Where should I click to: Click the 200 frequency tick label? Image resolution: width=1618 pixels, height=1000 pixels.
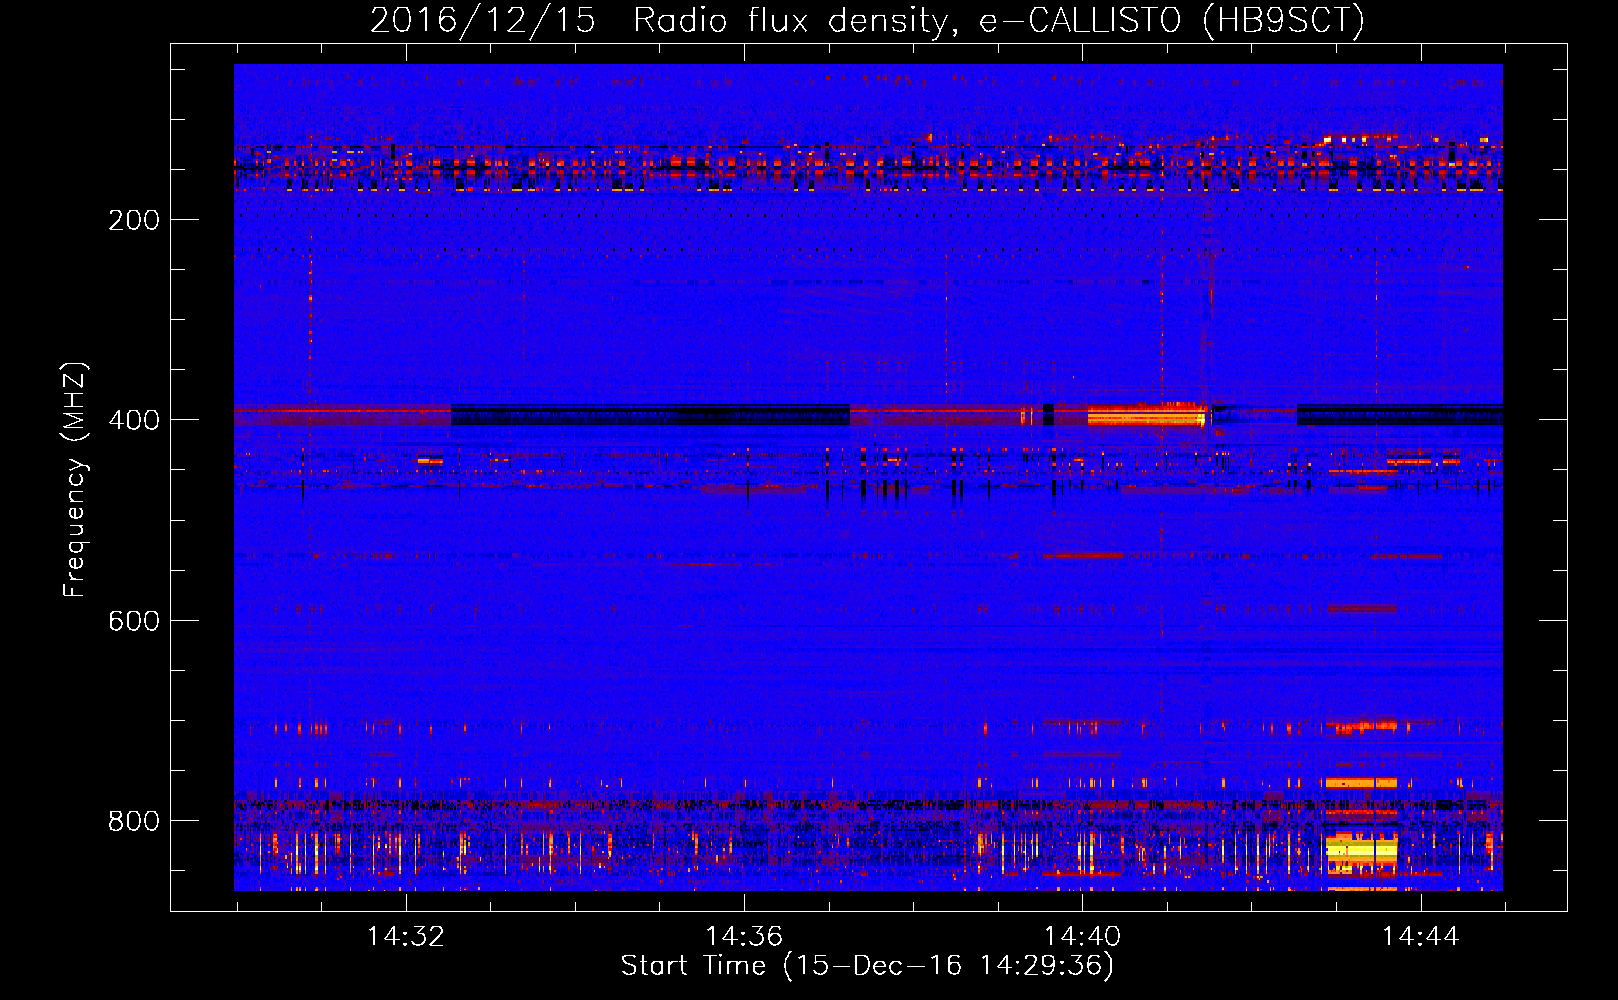[x=134, y=220]
